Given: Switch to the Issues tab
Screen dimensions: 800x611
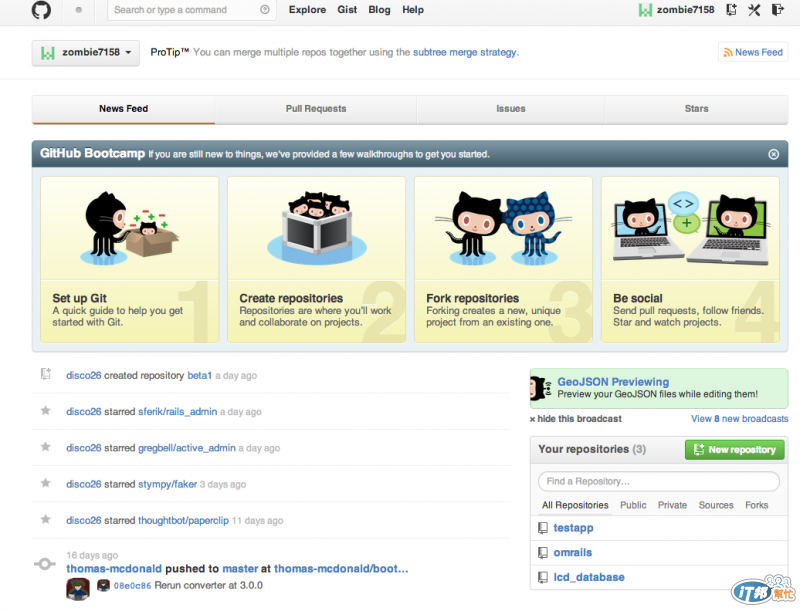Looking at the screenshot, I should pos(511,109).
